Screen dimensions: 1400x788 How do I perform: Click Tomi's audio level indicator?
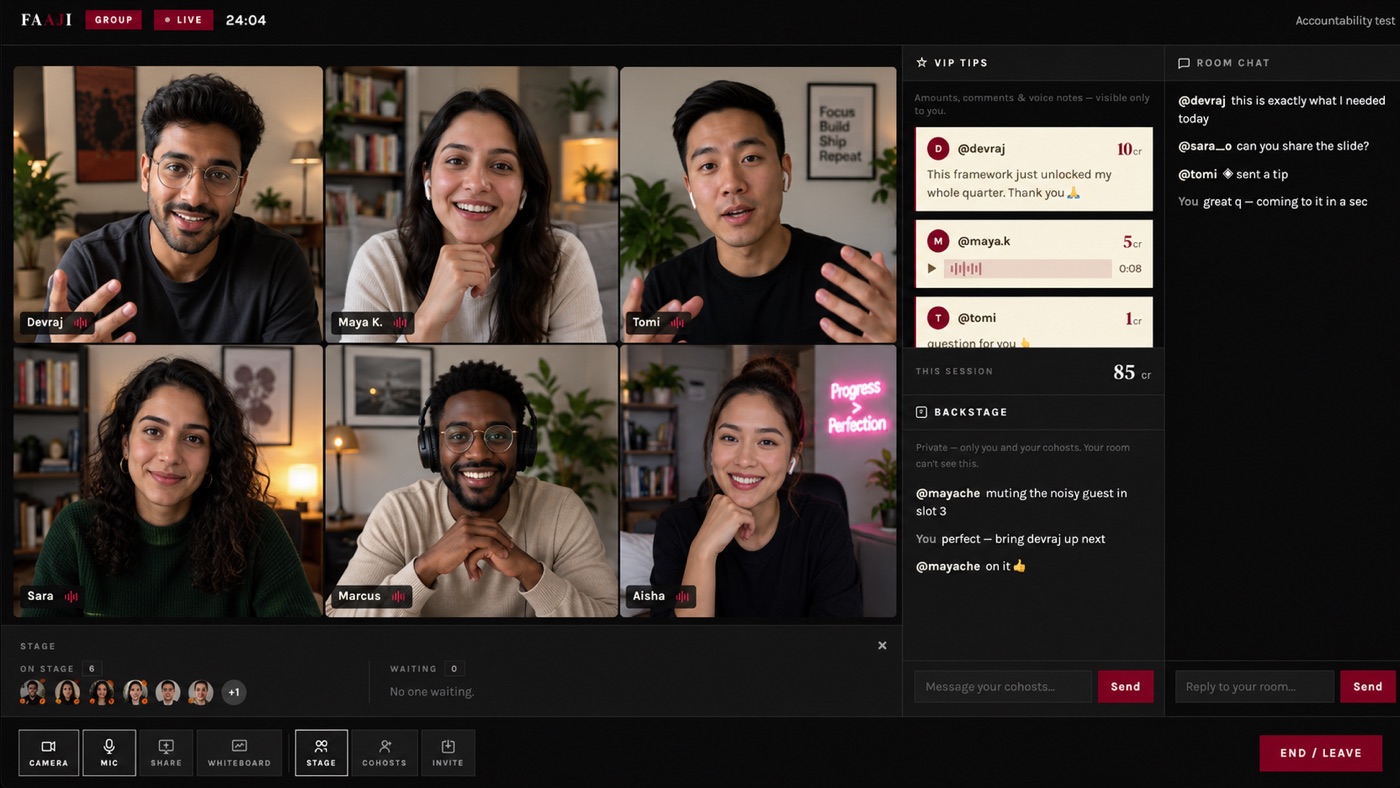677,323
